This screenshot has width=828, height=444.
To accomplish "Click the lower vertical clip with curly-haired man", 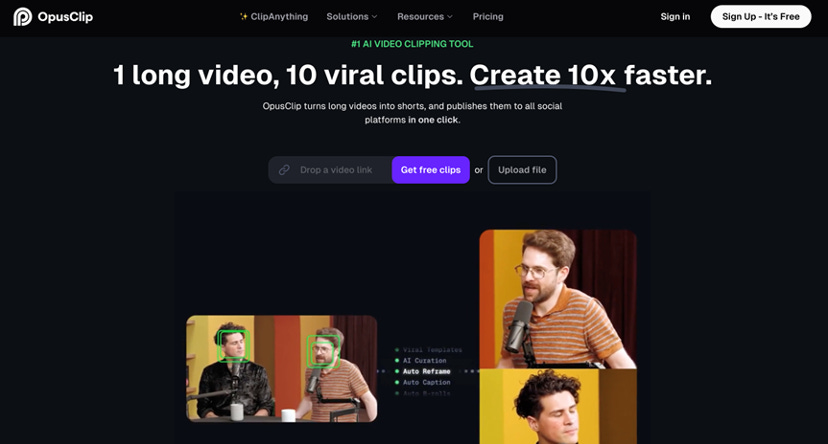I will pyautogui.click(x=558, y=407).
